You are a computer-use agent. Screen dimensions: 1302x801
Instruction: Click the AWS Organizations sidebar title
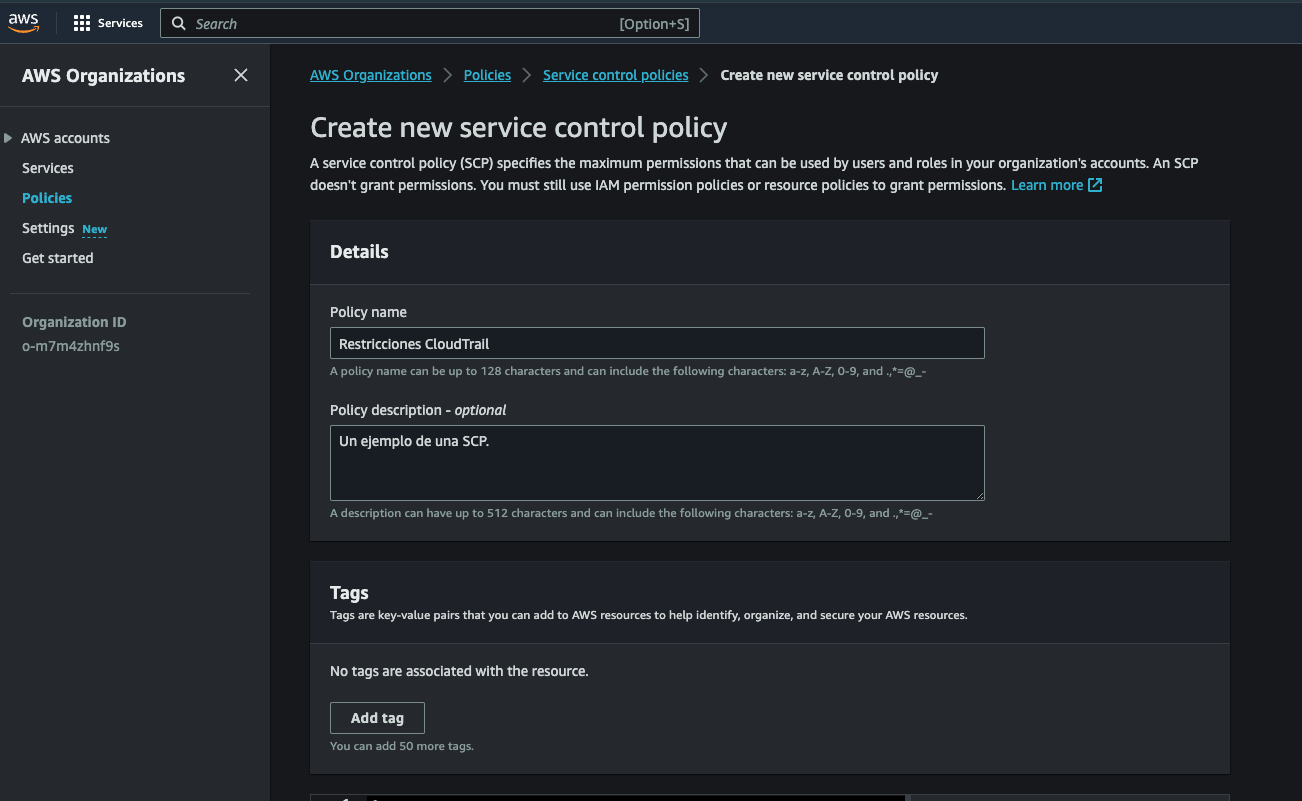(x=103, y=76)
